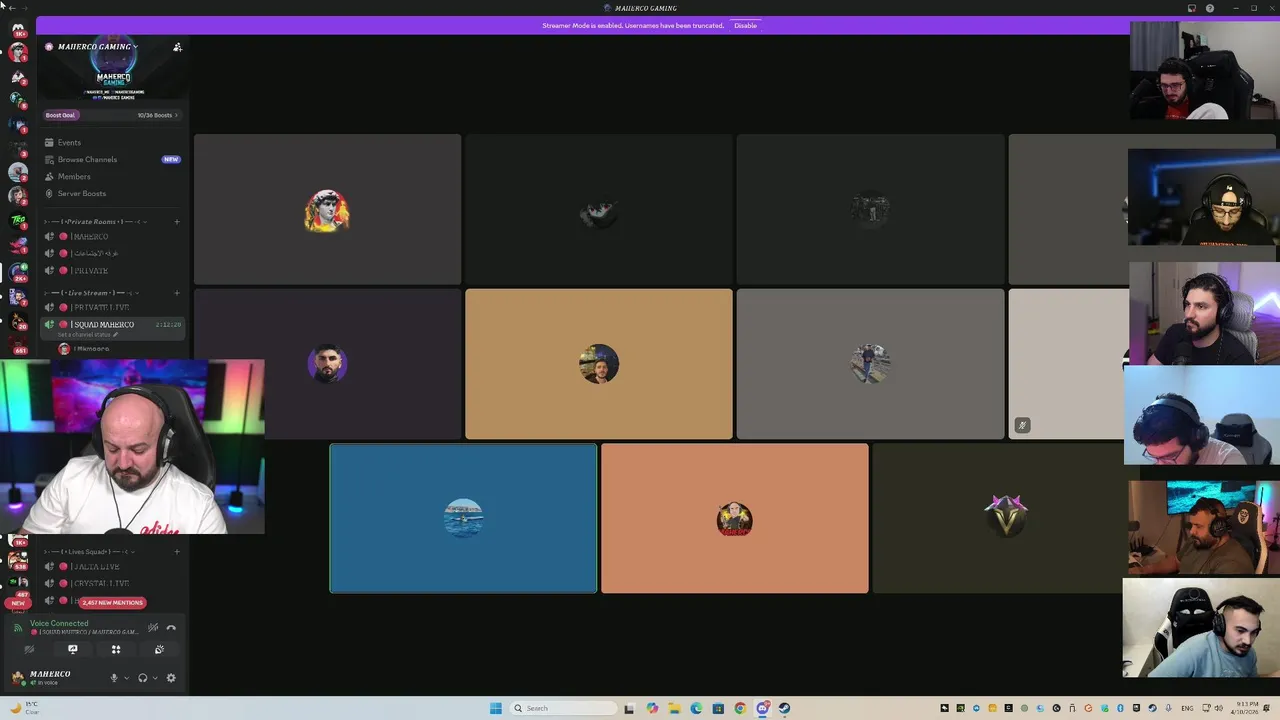Screen dimensions: 1280x720
Task: Open File Explorer from the taskbar
Action: tap(674, 708)
